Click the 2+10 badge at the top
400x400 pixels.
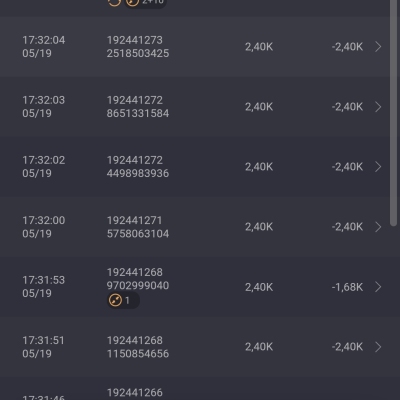coord(145,3)
